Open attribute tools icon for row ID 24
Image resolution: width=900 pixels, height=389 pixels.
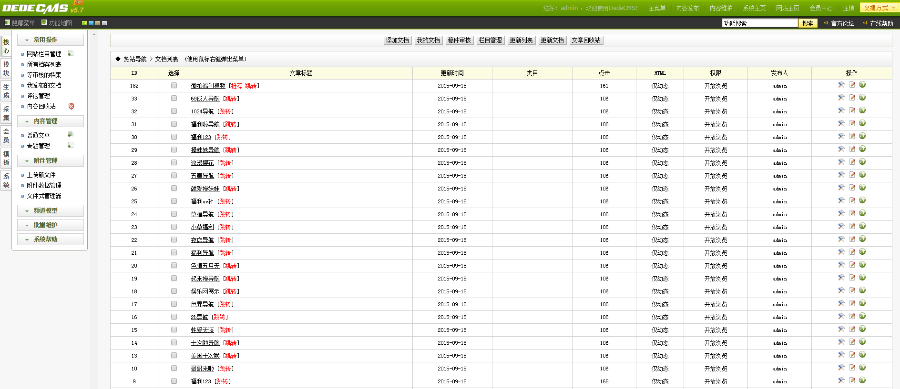click(x=841, y=213)
